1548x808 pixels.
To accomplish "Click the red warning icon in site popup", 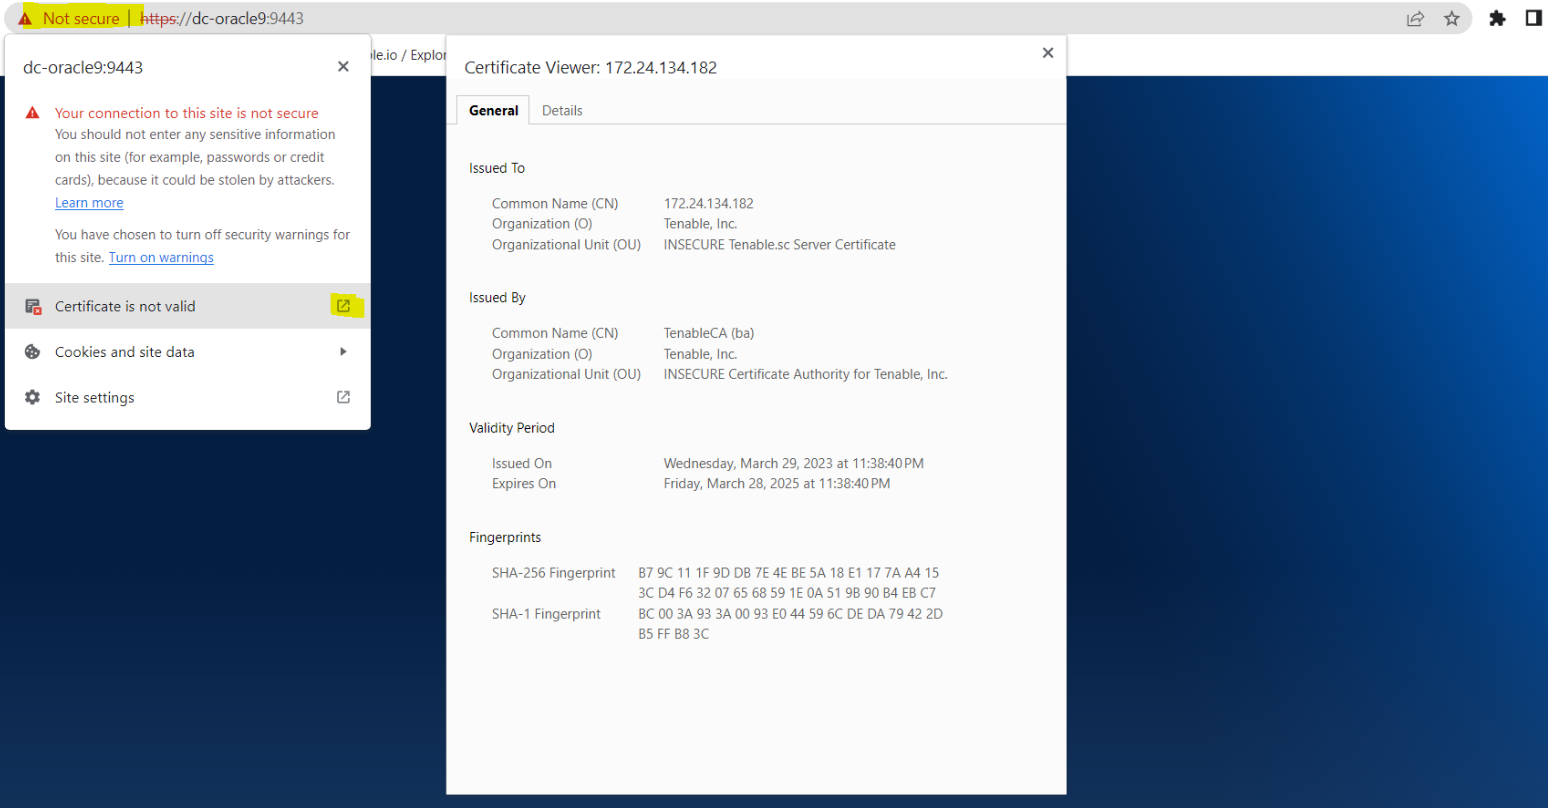I will pyautogui.click(x=33, y=113).
